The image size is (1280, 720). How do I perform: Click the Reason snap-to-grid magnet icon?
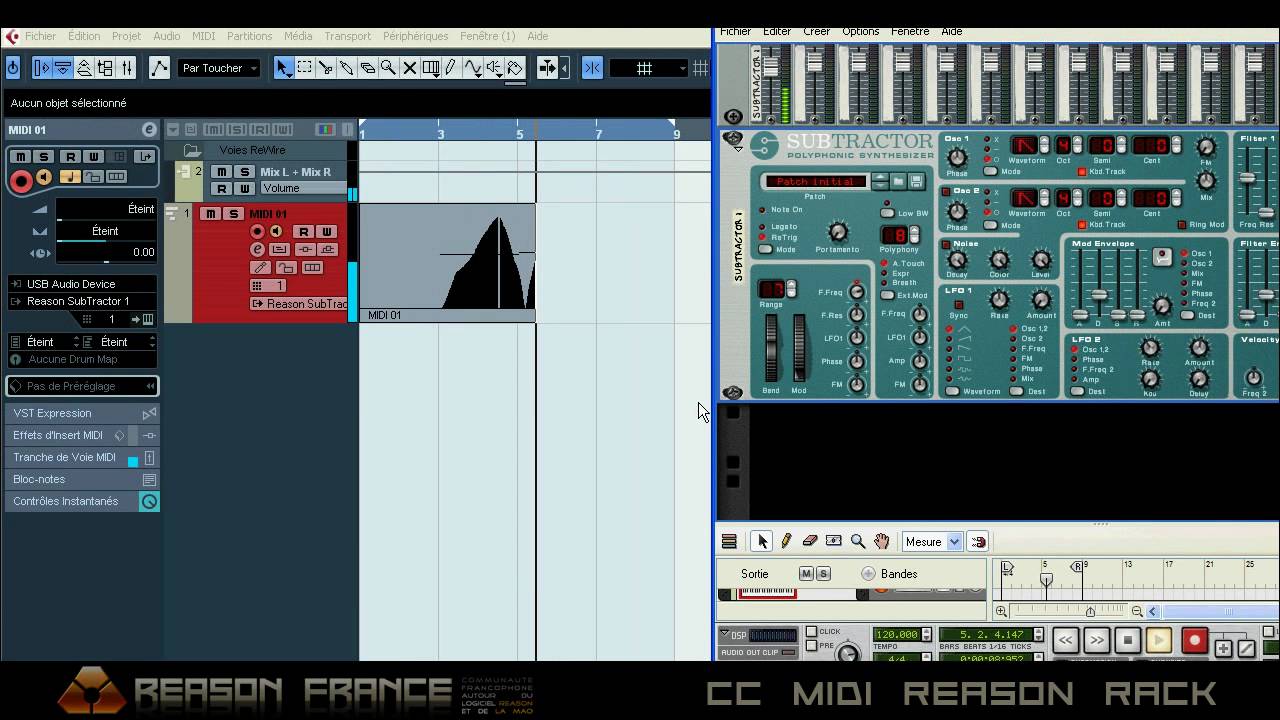[x=978, y=541]
